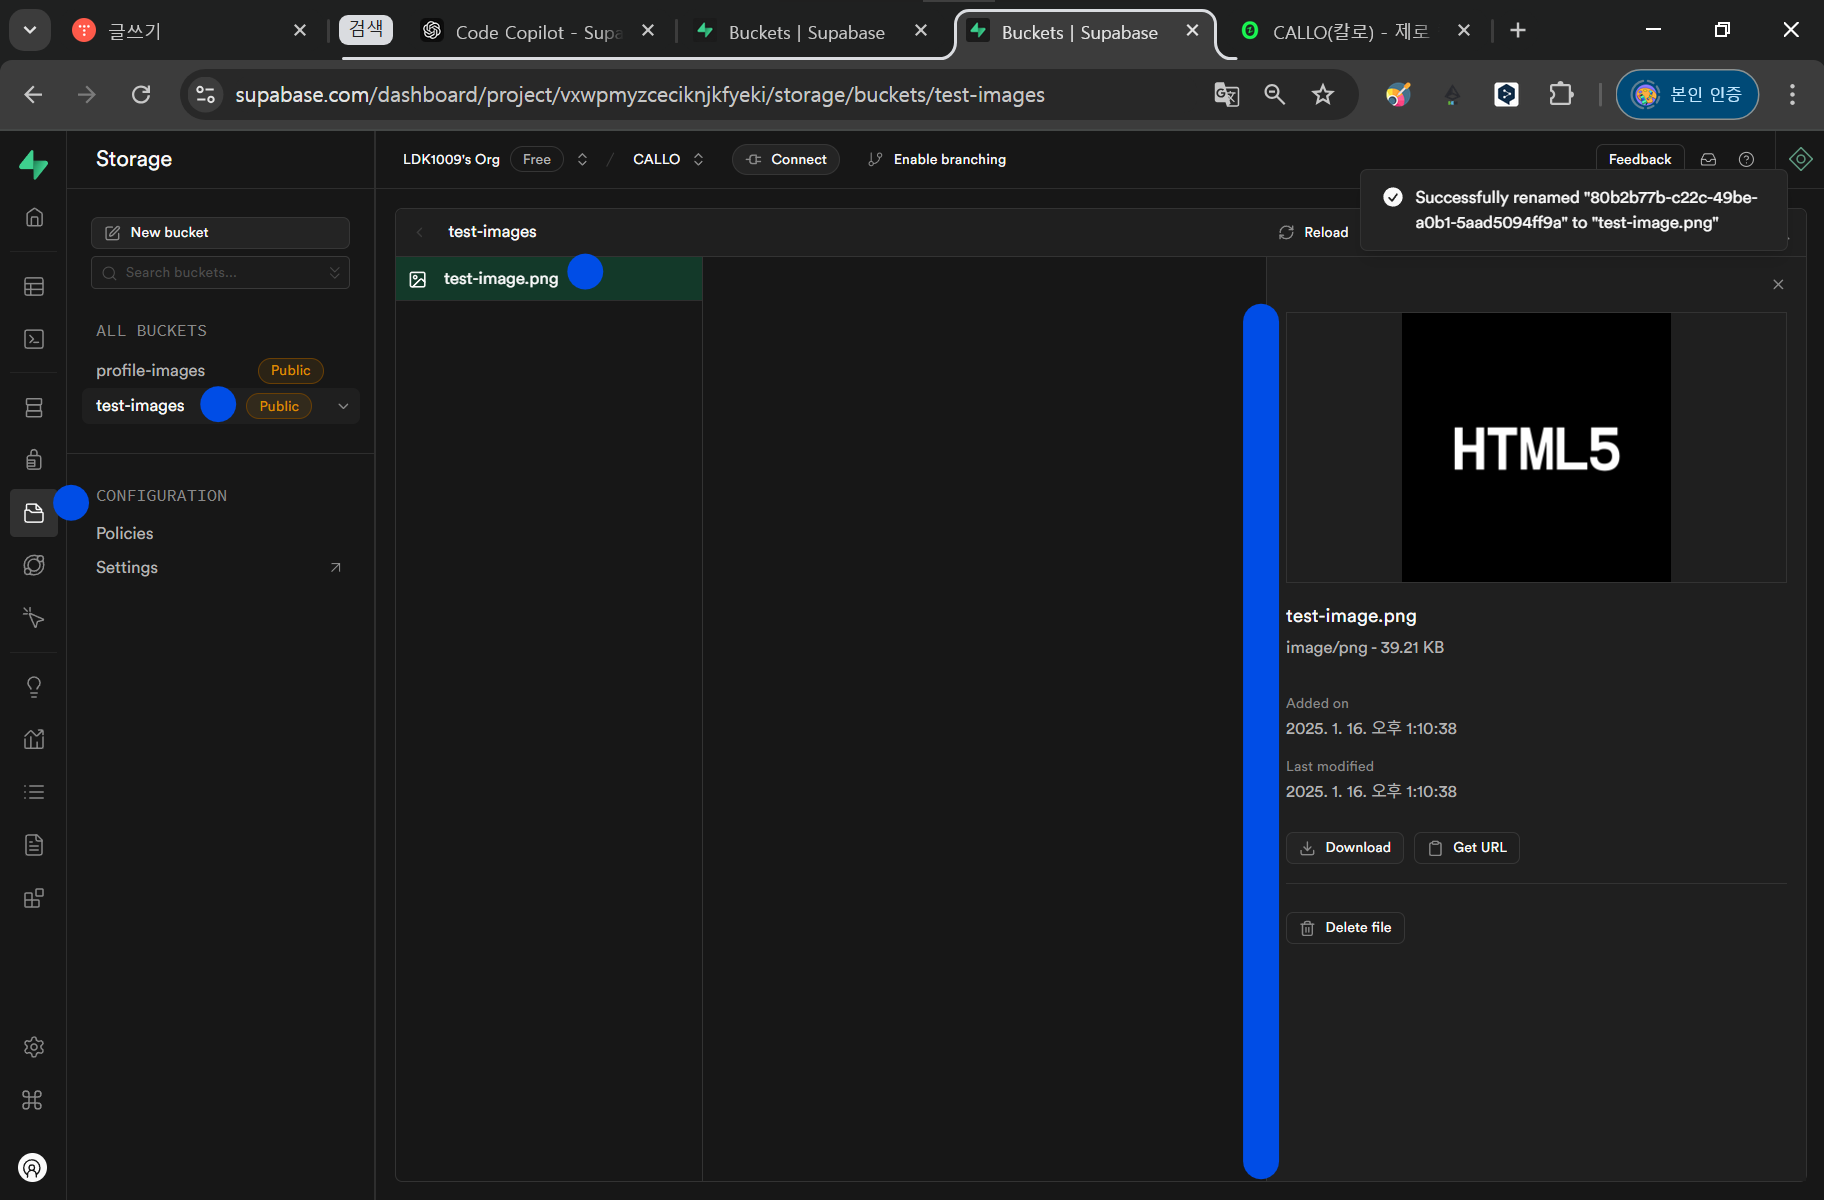Open the Authentication lock icon
This screenshot has width=1824, height=1200.
click(x=34, y=460)
